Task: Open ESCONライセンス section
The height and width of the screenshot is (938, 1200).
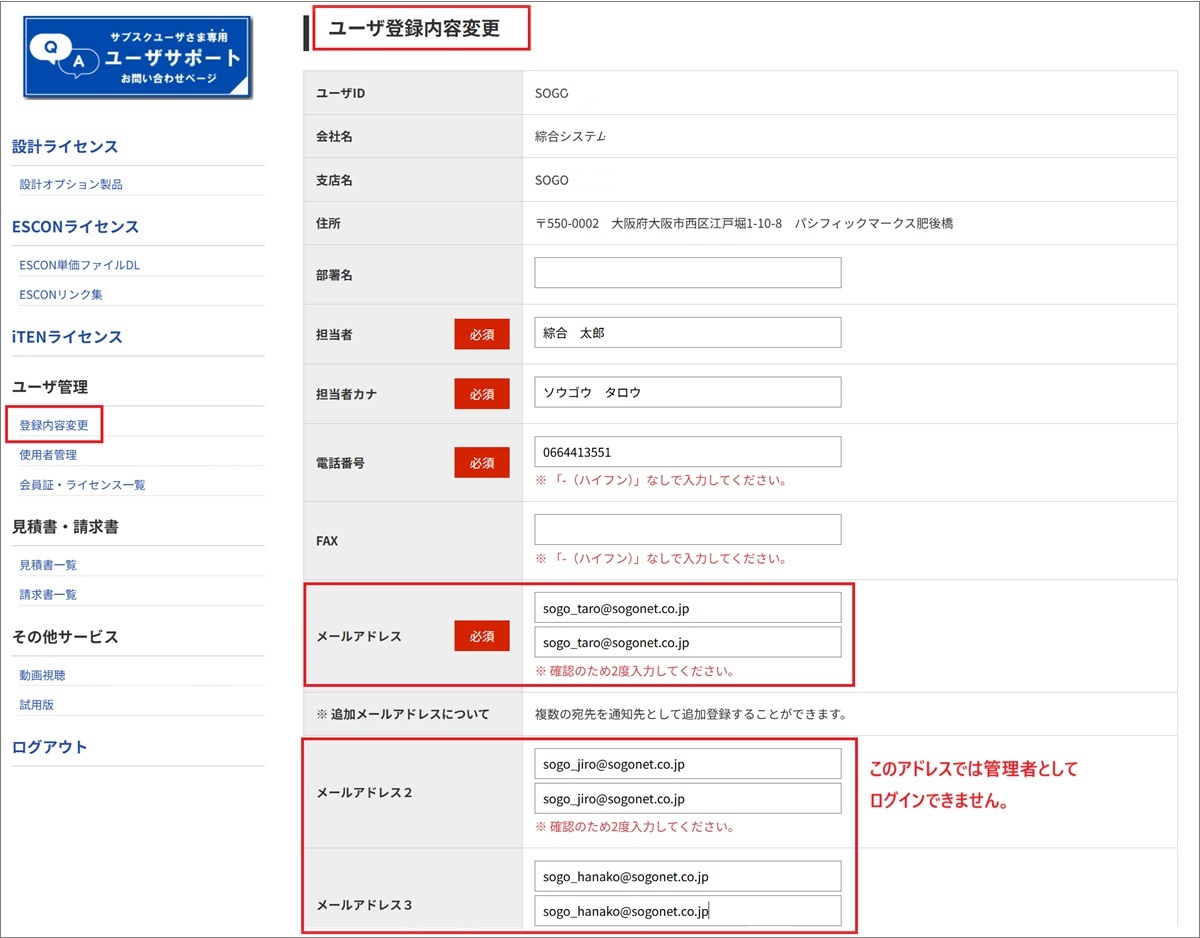Action: 75,227
